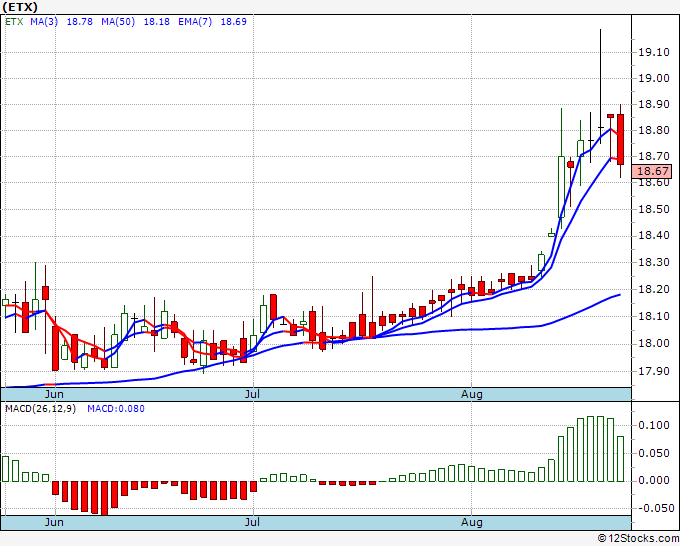Click the MA(3) legend label
Image resolution: width=680 pixels, height=546 pixels.
pyautogui.click(x=44, y=22)
